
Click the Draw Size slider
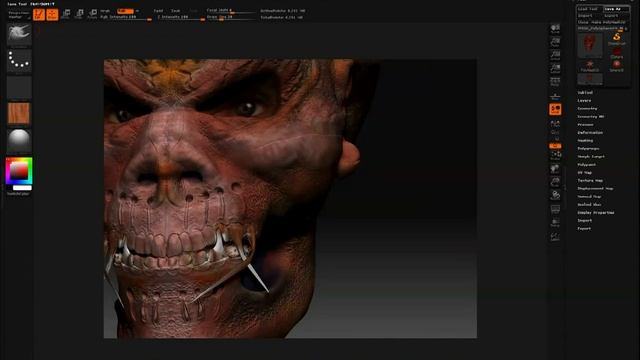point(231,18)
